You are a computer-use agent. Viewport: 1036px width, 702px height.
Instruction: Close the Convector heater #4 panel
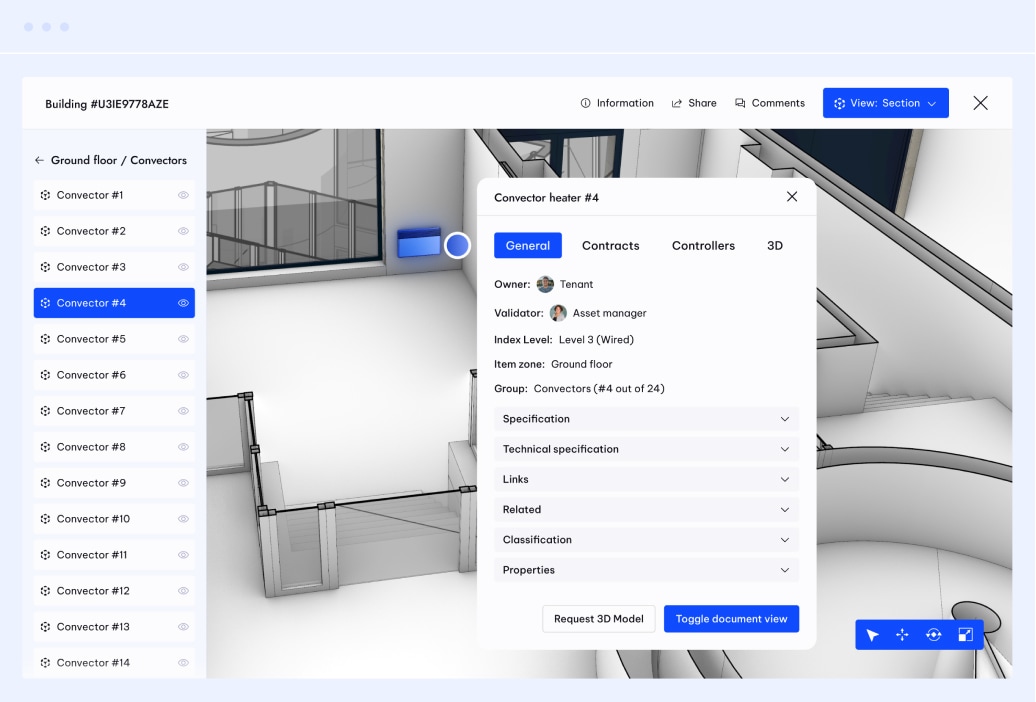[x=792, y=197]
